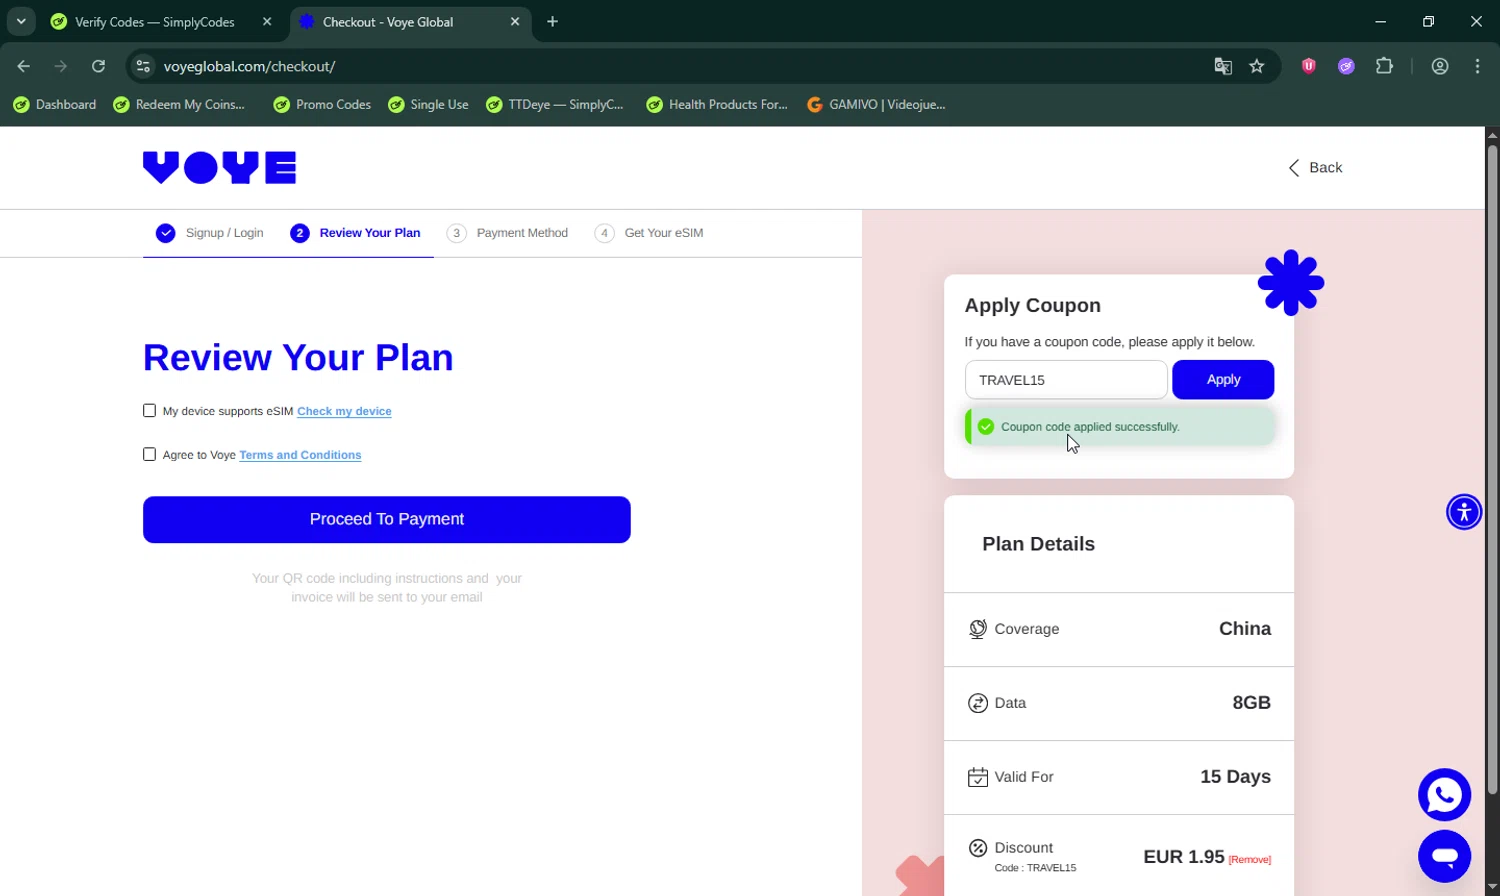Remove the TRAVEL15 discount
The height and width of the screenshot is (896, 1500).
pos(1250,860)
